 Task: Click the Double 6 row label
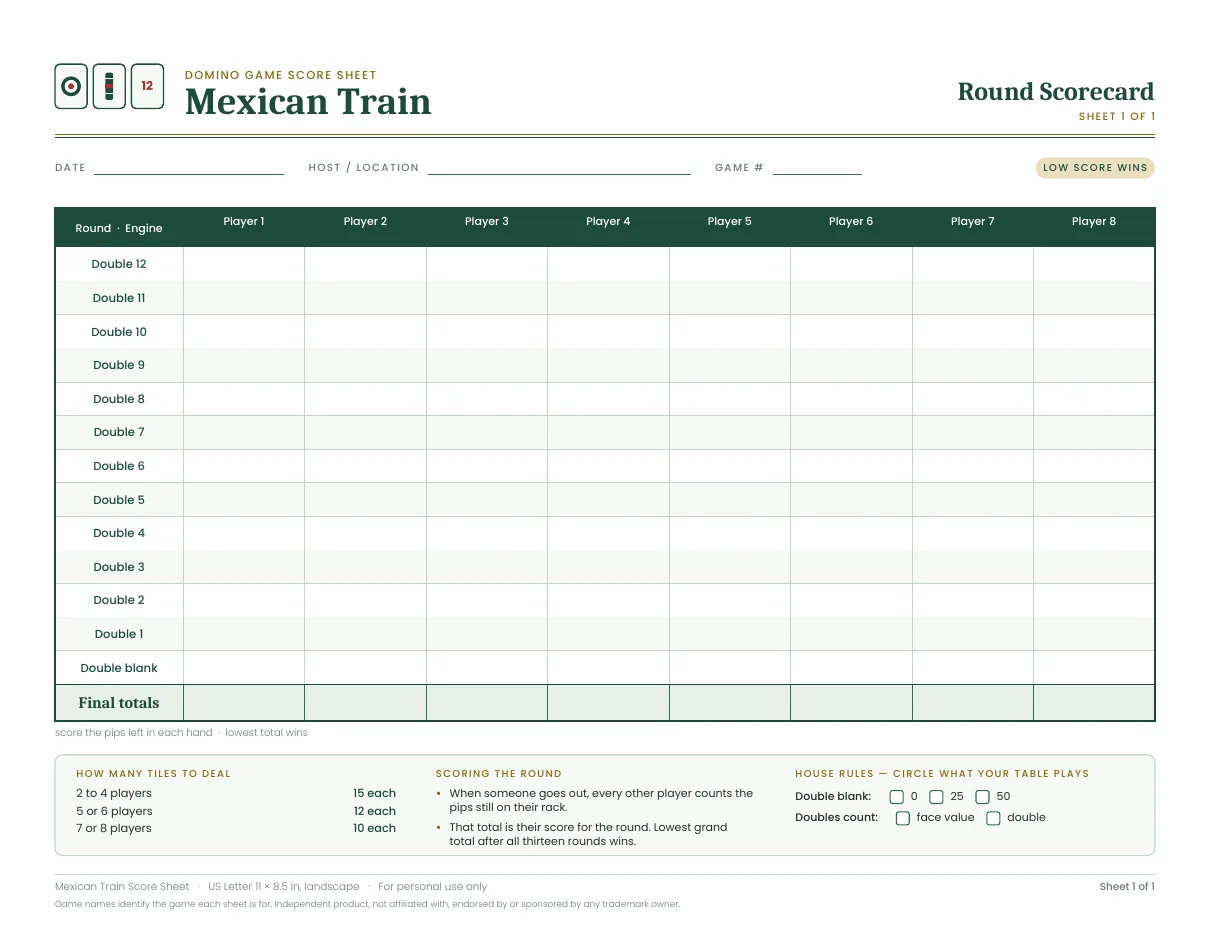(119, 466)
